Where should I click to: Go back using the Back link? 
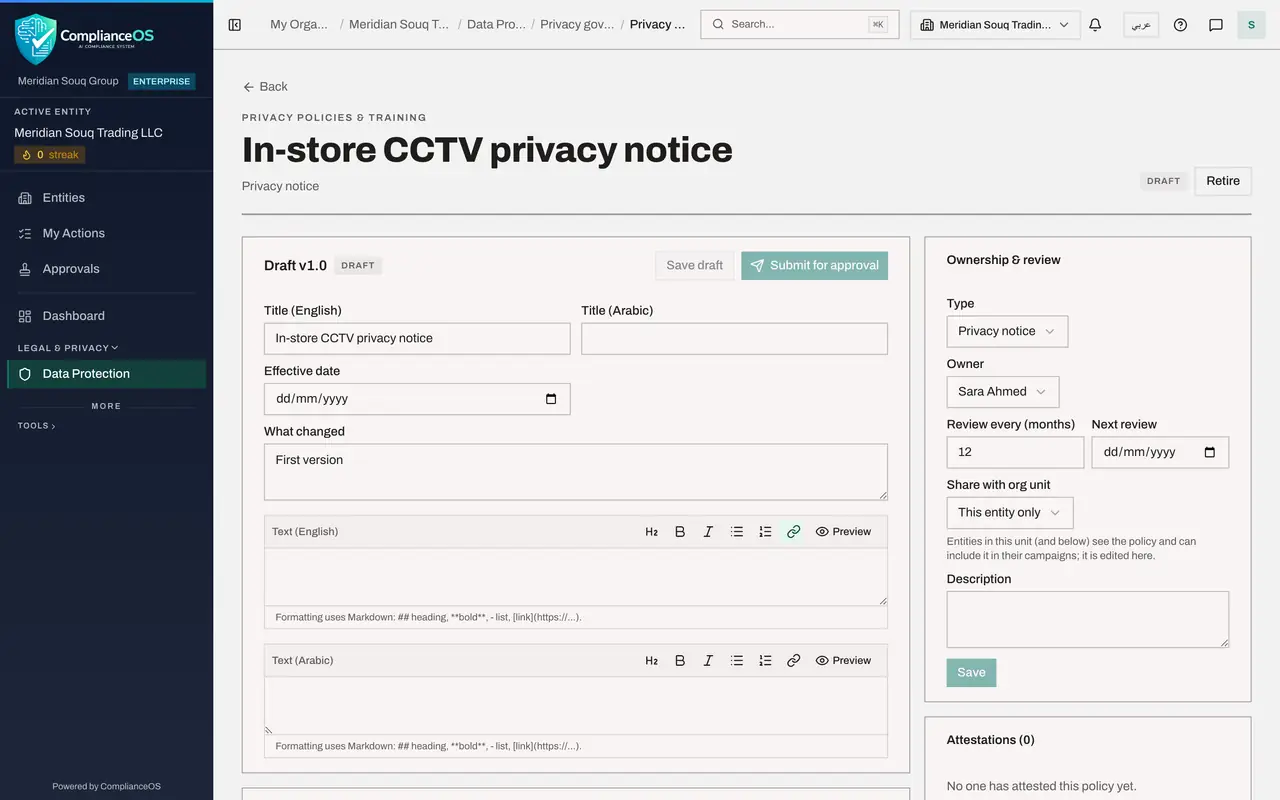(x=265, y=87)
